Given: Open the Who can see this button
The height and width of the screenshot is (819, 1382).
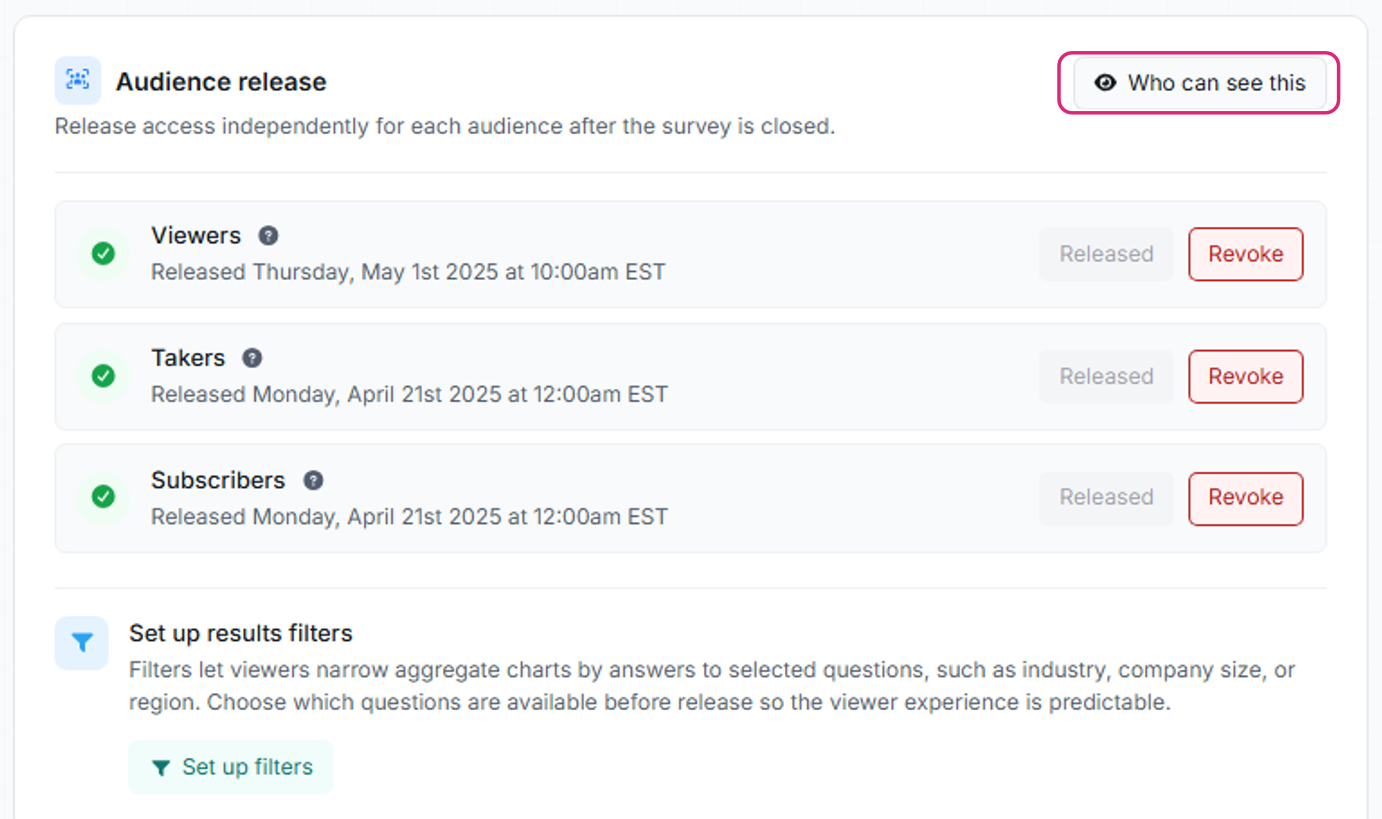Looking at the screenshot, I should [1200, 83].
